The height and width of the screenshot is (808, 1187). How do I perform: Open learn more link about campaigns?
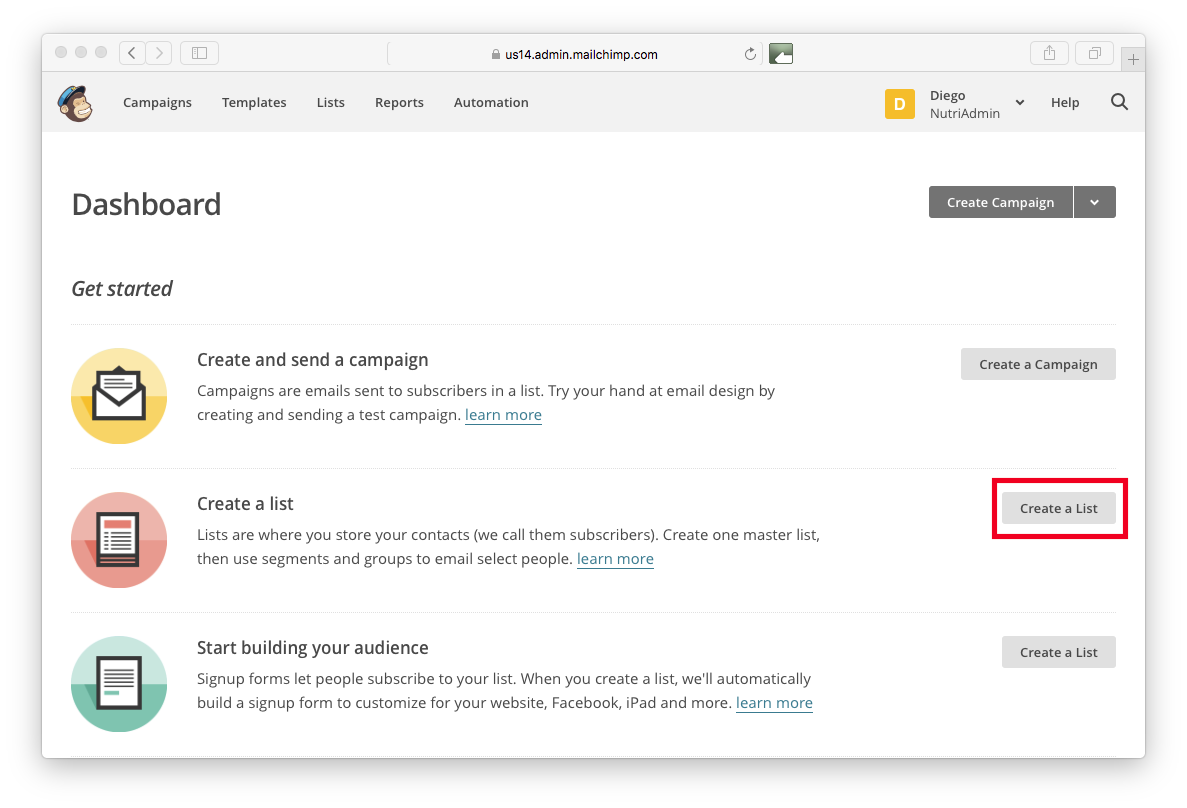tap(503, 415)
